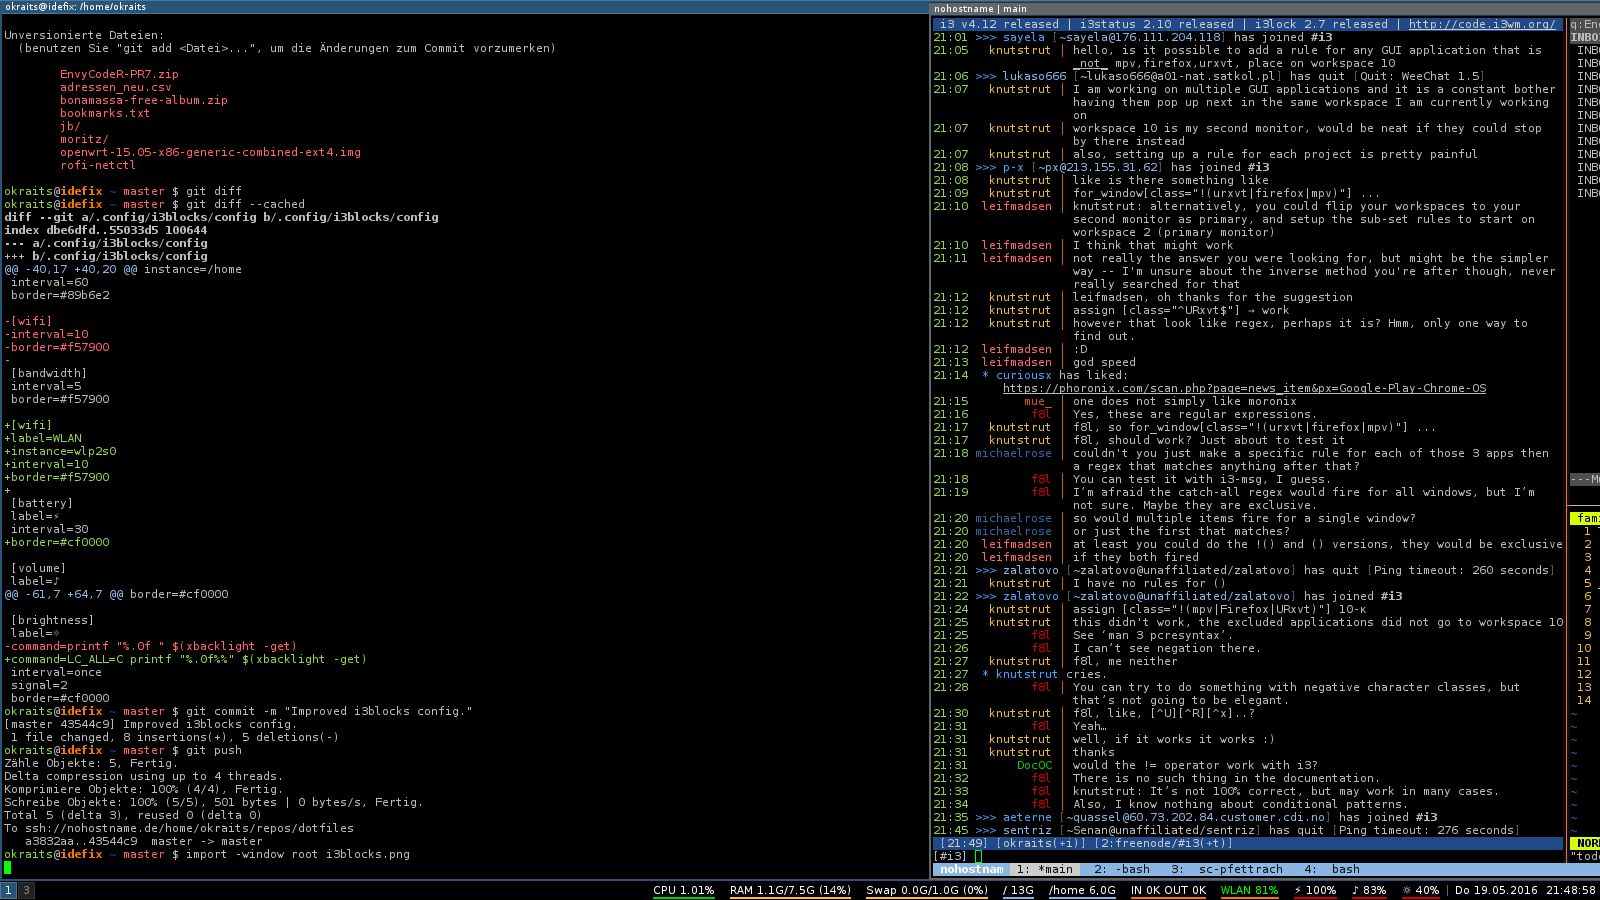The width and height of the screenshot is (1600, 900).
Task: Click the openwrt-15.05 ext4.img file name
Action: coord(210,152)
